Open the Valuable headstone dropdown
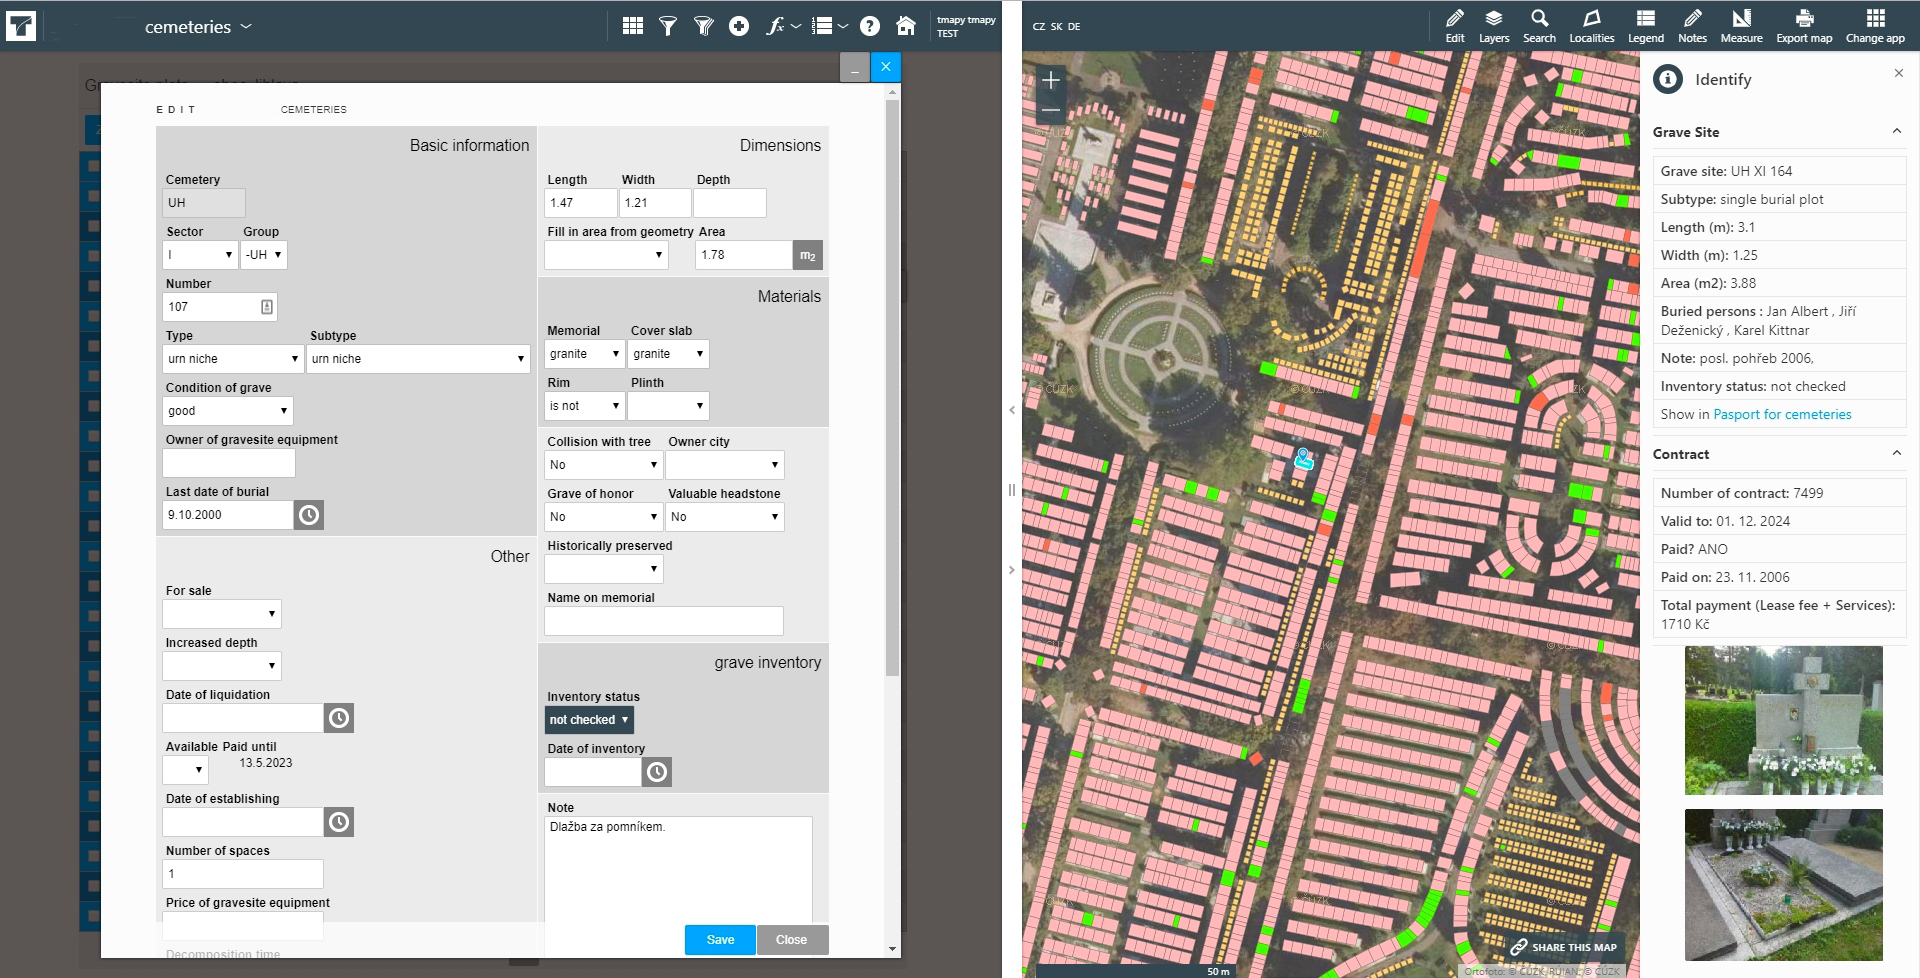The width and height of the screenshot is (1920, 978). (x=725, y=517)
